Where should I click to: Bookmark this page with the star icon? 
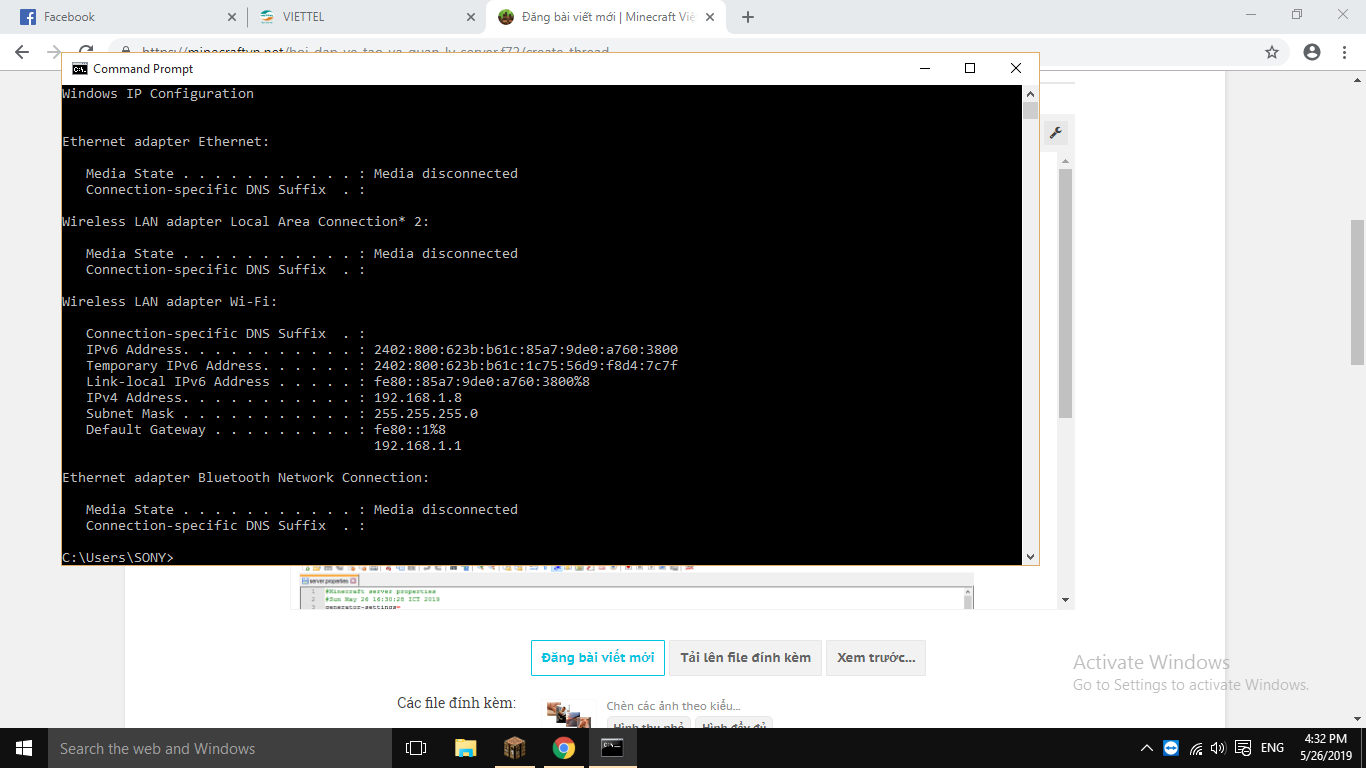[x=1272, y=52]
